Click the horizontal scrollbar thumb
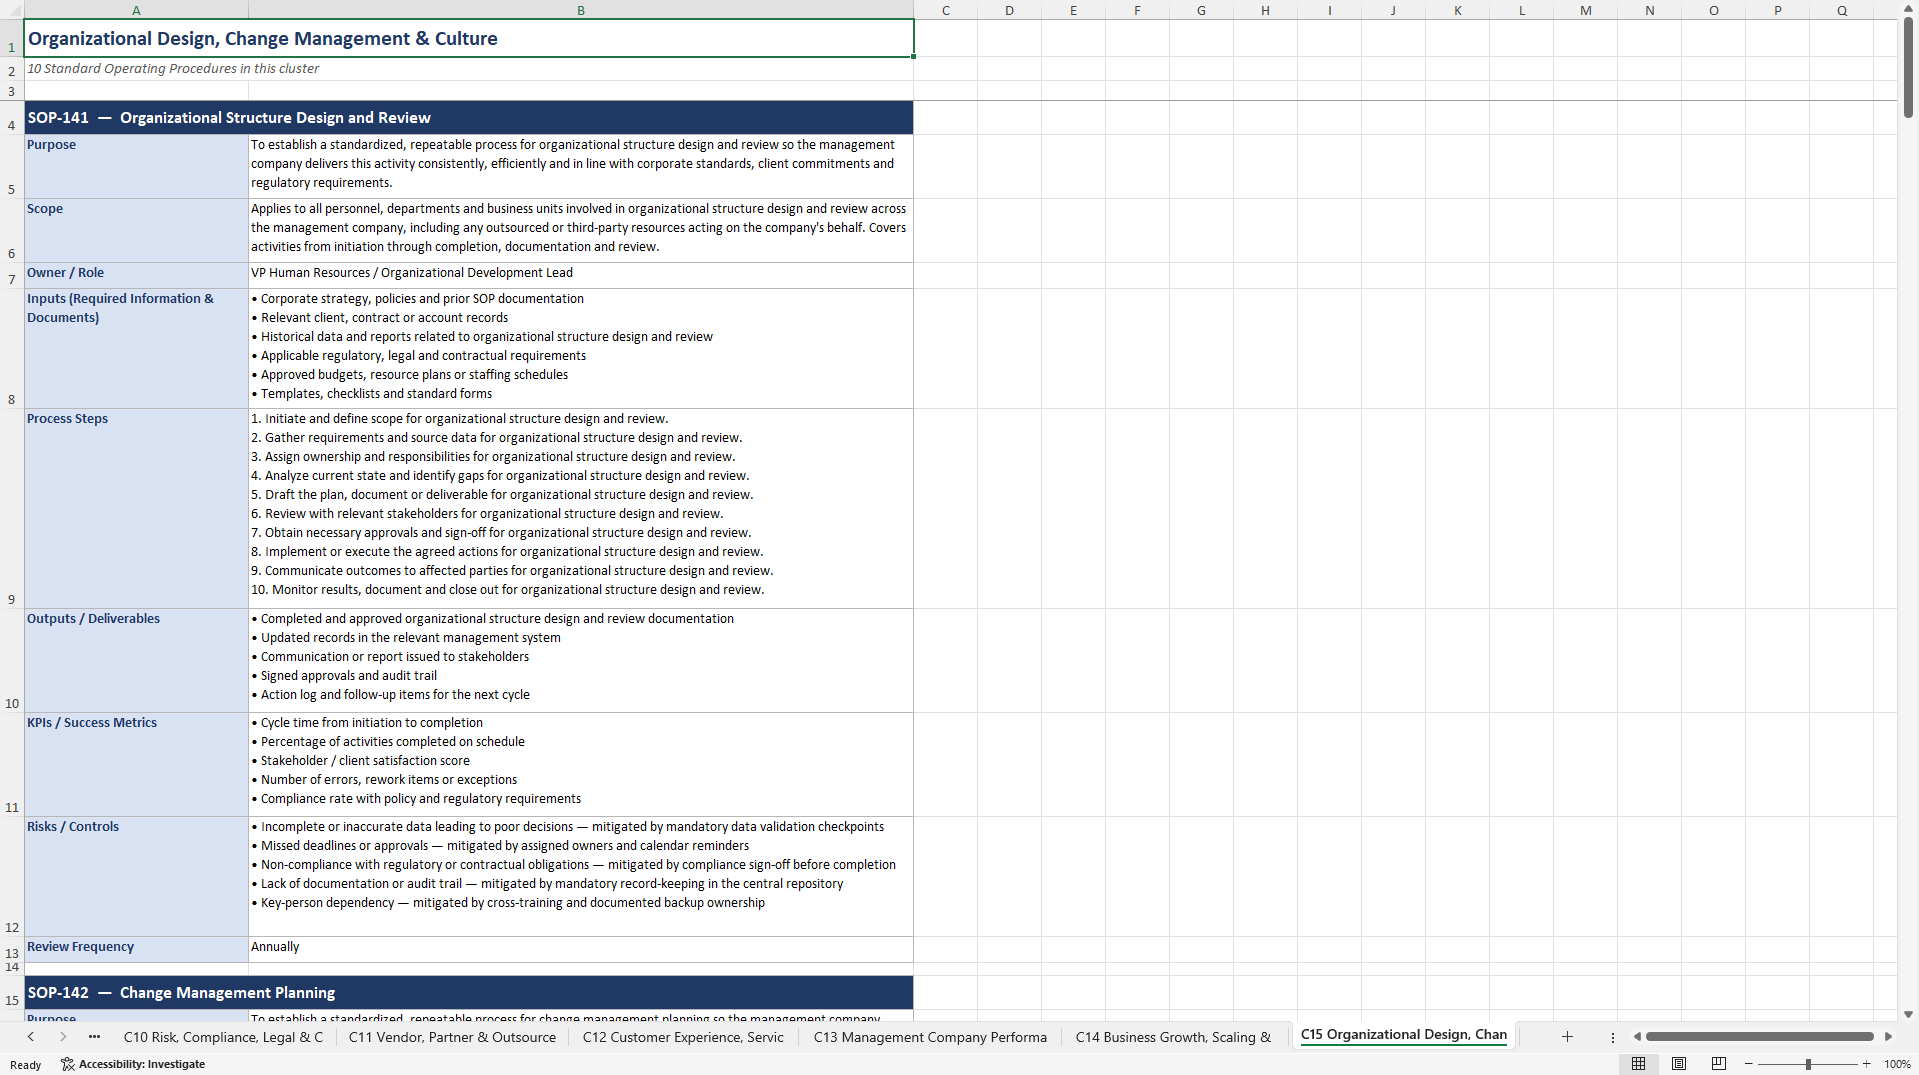 [1759, 1037]
